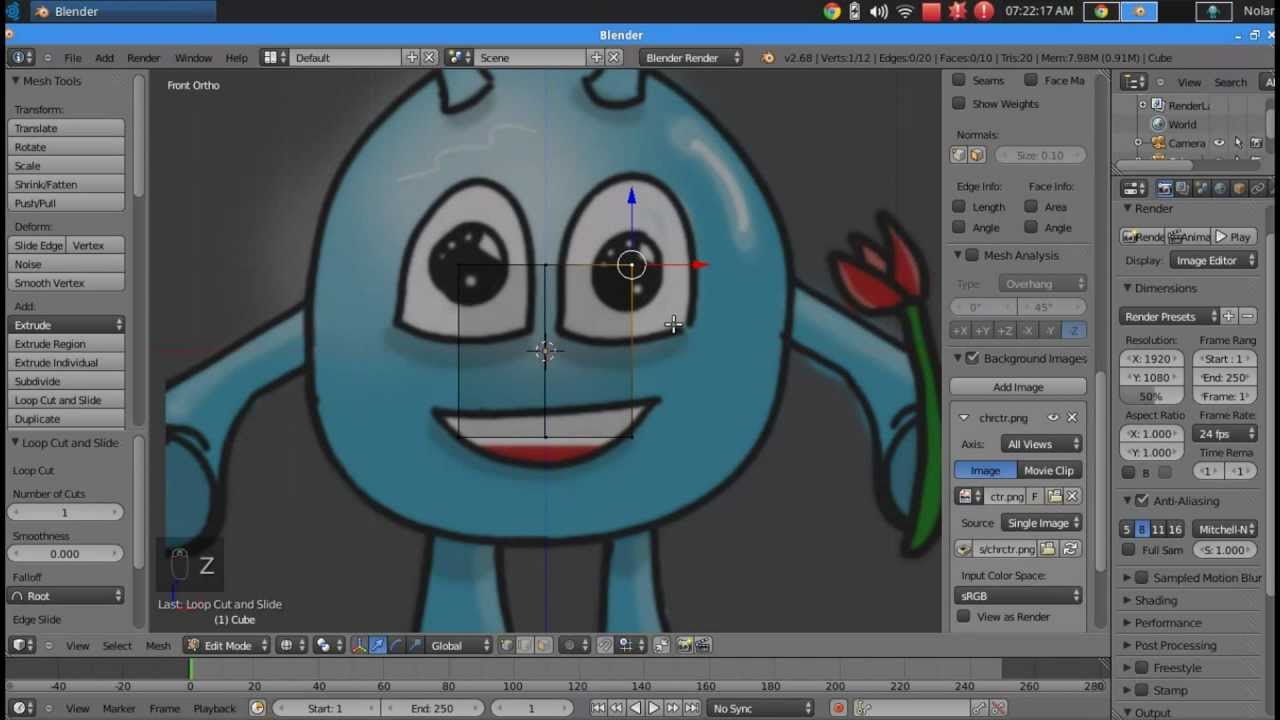Click the Translate button

click(x=67, y=128)
